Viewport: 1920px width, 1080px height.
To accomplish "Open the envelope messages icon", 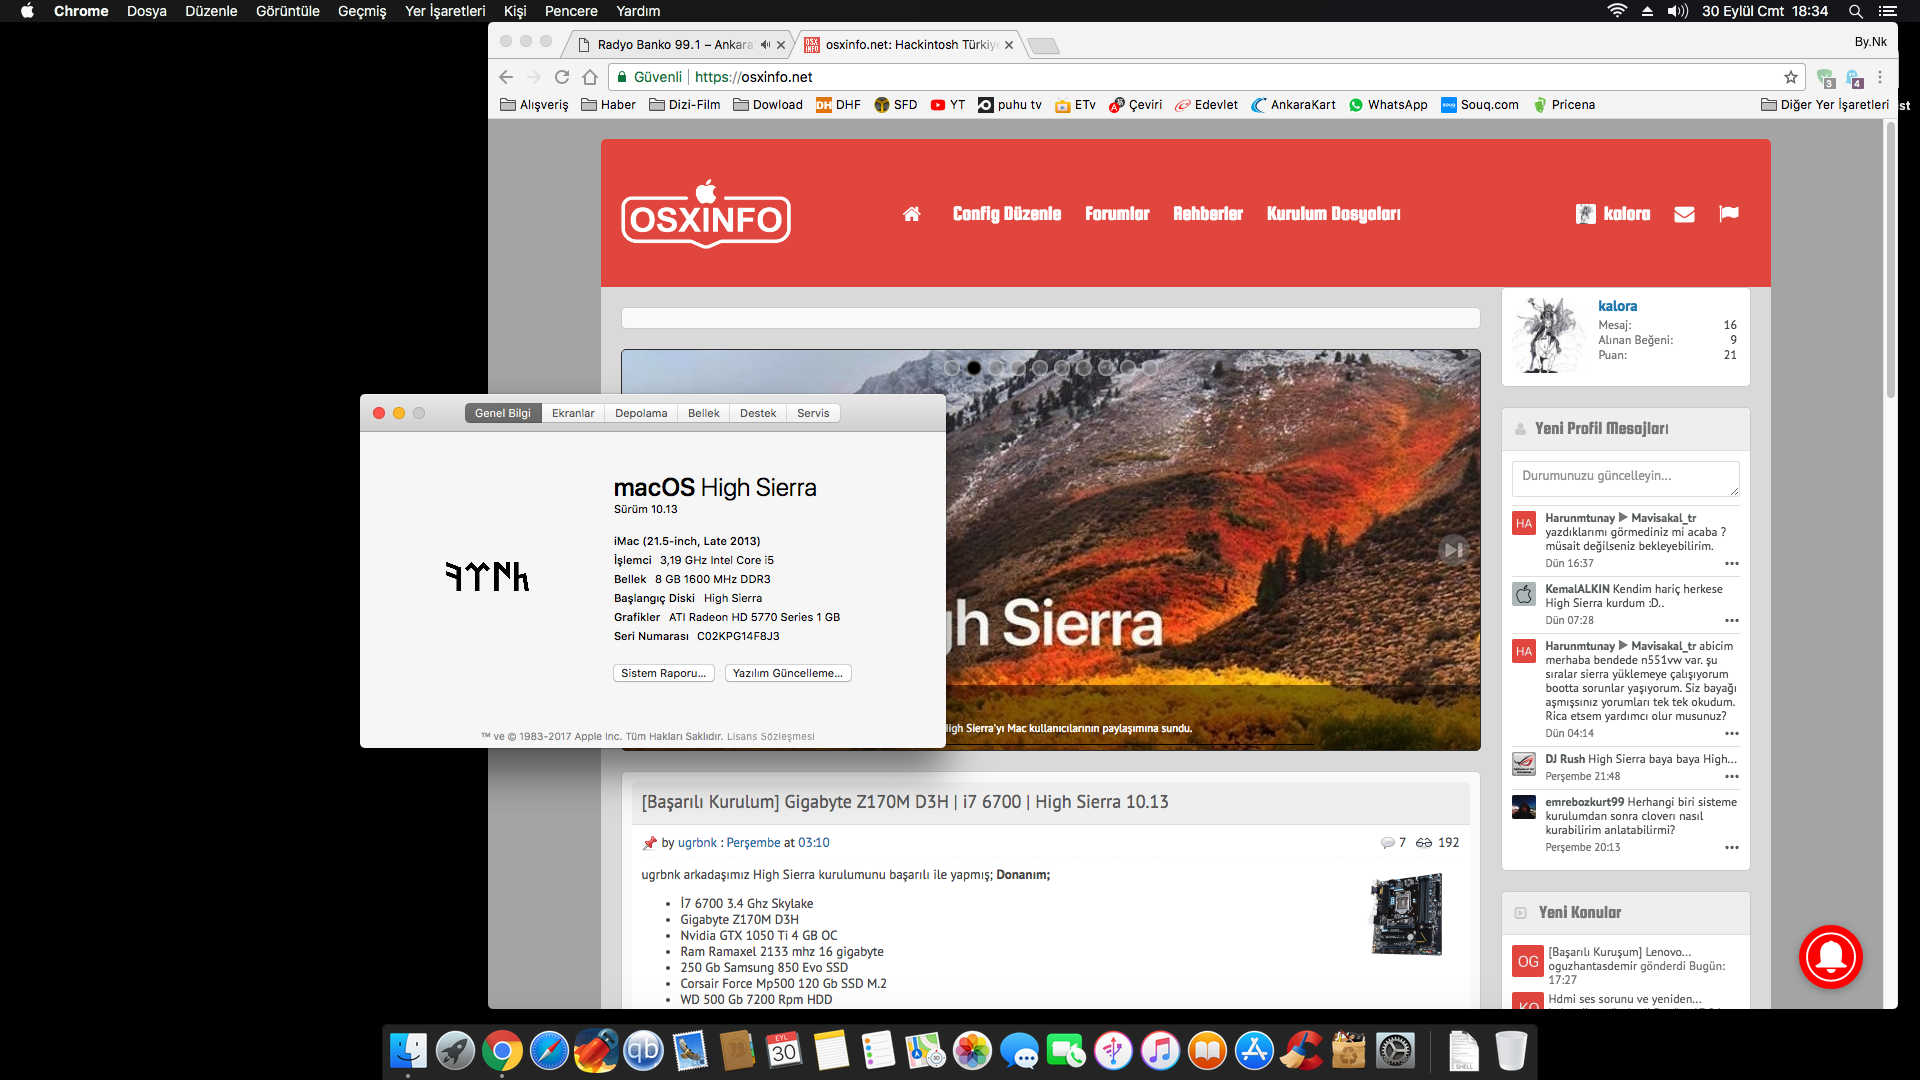I will pyautogui.click(x=1684, y=214).
